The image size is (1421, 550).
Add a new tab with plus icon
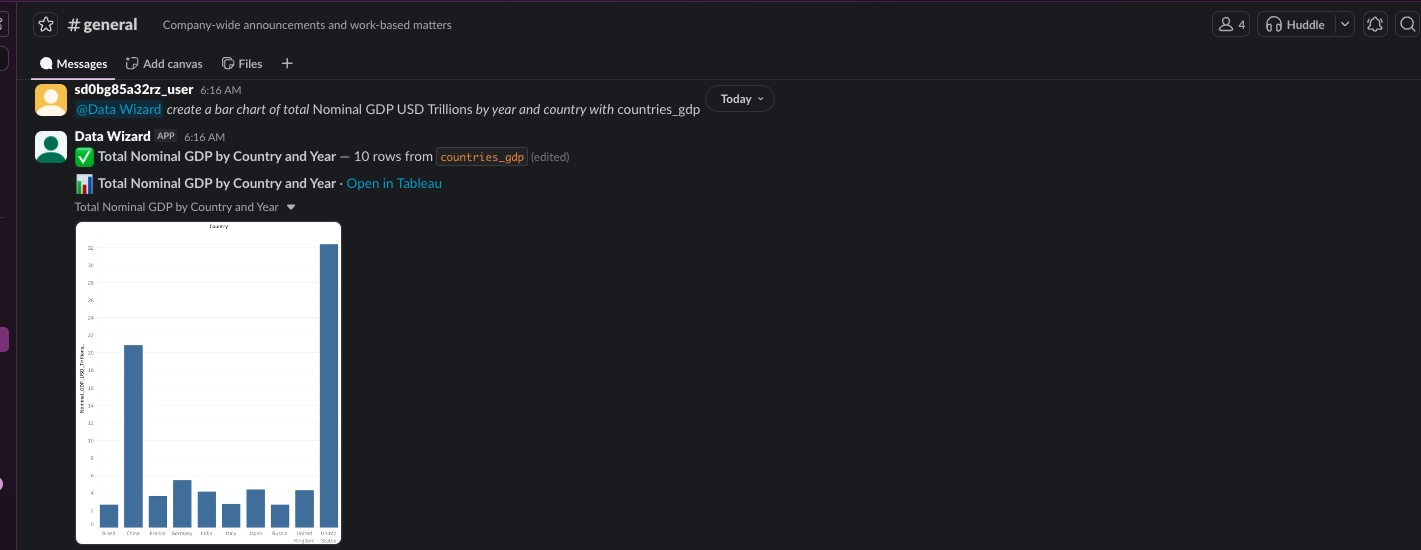[x=287, y=64]
